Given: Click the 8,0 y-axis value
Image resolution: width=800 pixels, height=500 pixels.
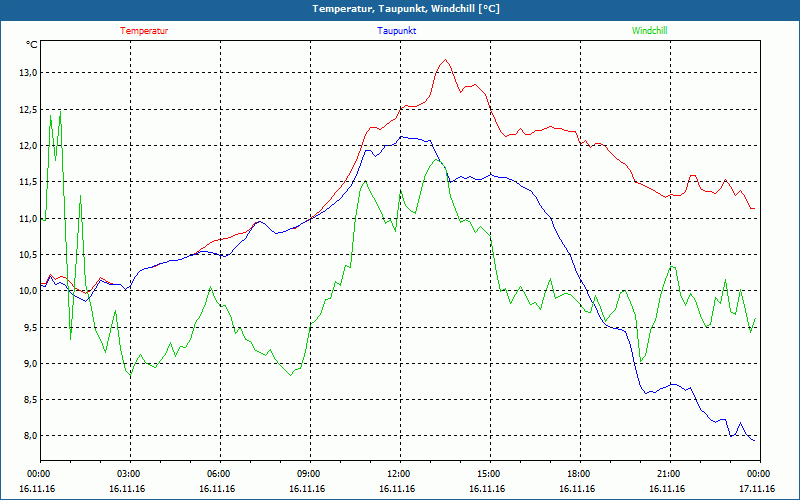Looking at the screenshot, I should (x=31, y=436).
